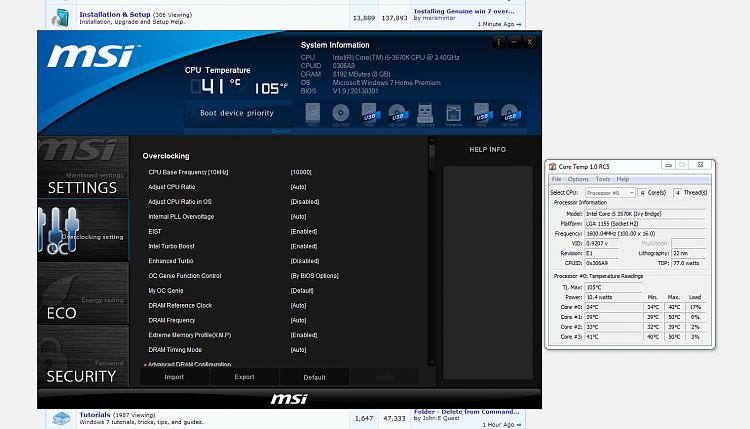The height and width of the screenshot is (429, 750).
Task: Choose the USB Key boot device icon
Action: [x=425, y=114]
